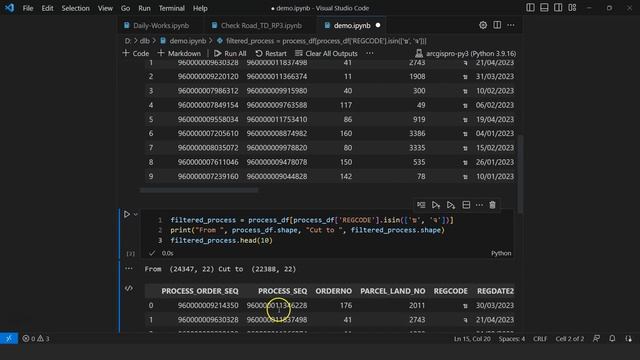This screenshot has height=360, width=640.
Task: Expand run cell options dropdown arrow
Action: [x=136, y=214]
